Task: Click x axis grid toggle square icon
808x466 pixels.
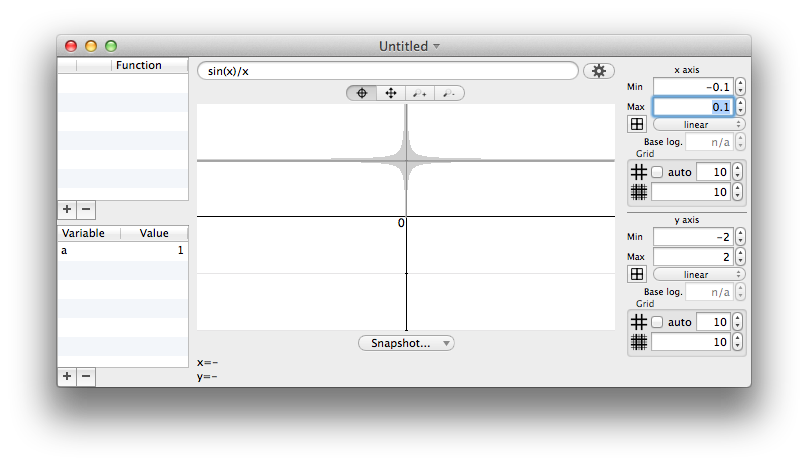Action: click(x=637, y=124)
